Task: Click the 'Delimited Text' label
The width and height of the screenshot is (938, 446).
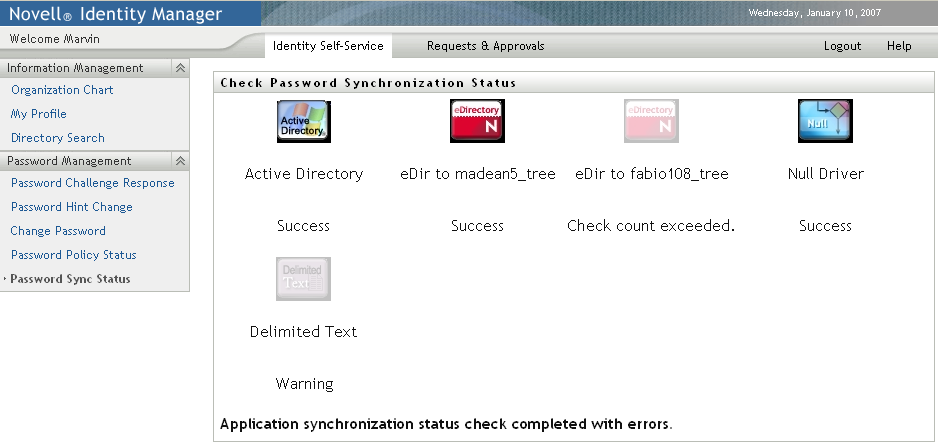Action: pos(303,332)
